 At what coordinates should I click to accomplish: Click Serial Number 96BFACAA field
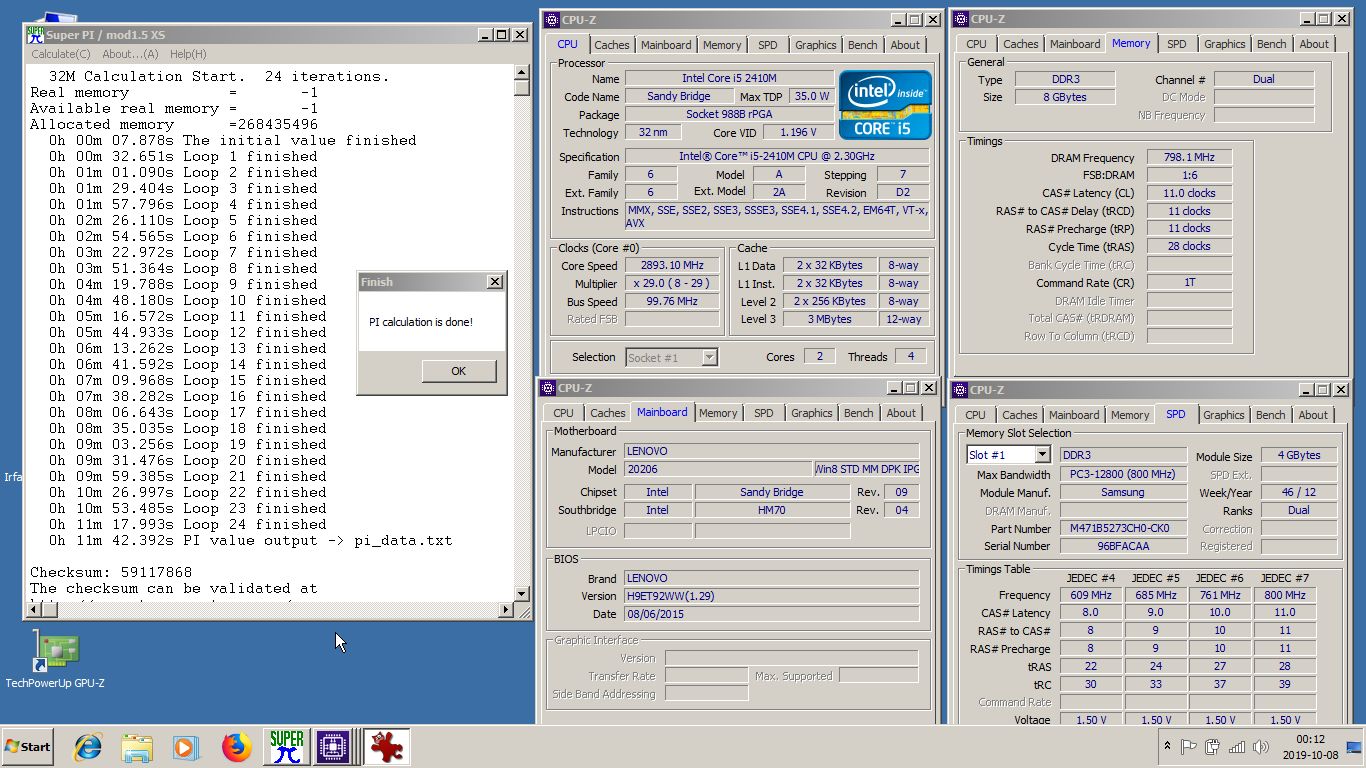1123,546
